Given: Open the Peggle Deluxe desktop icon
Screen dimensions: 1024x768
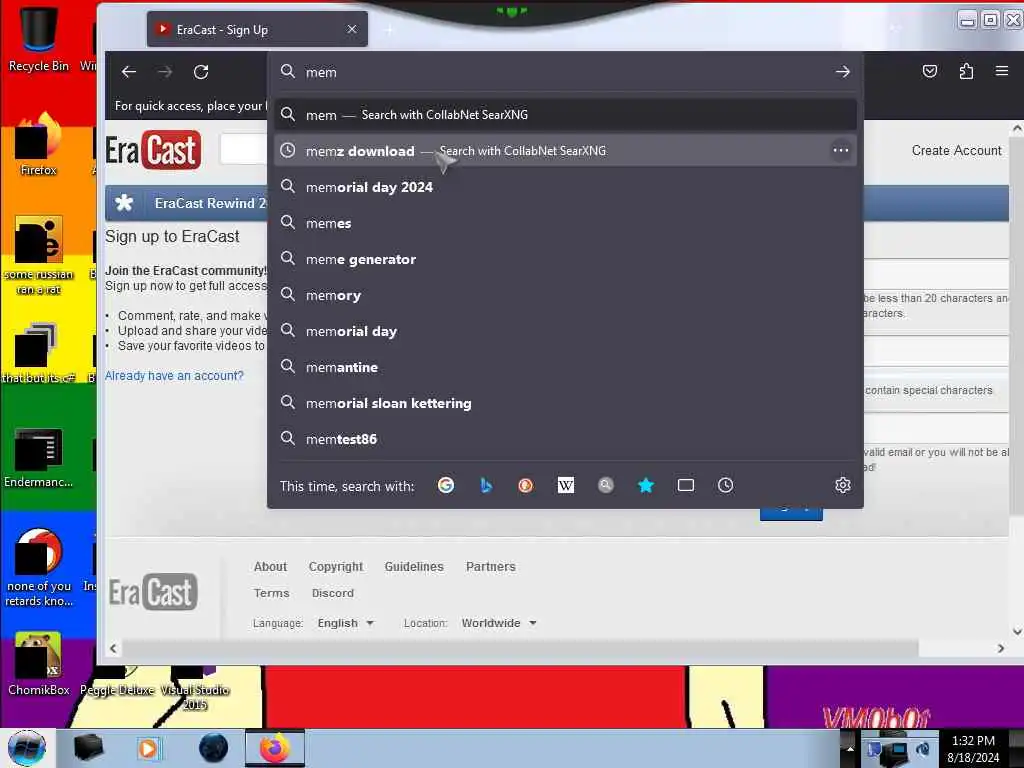Looking at the screenshot, I should [x=118, y=680].
